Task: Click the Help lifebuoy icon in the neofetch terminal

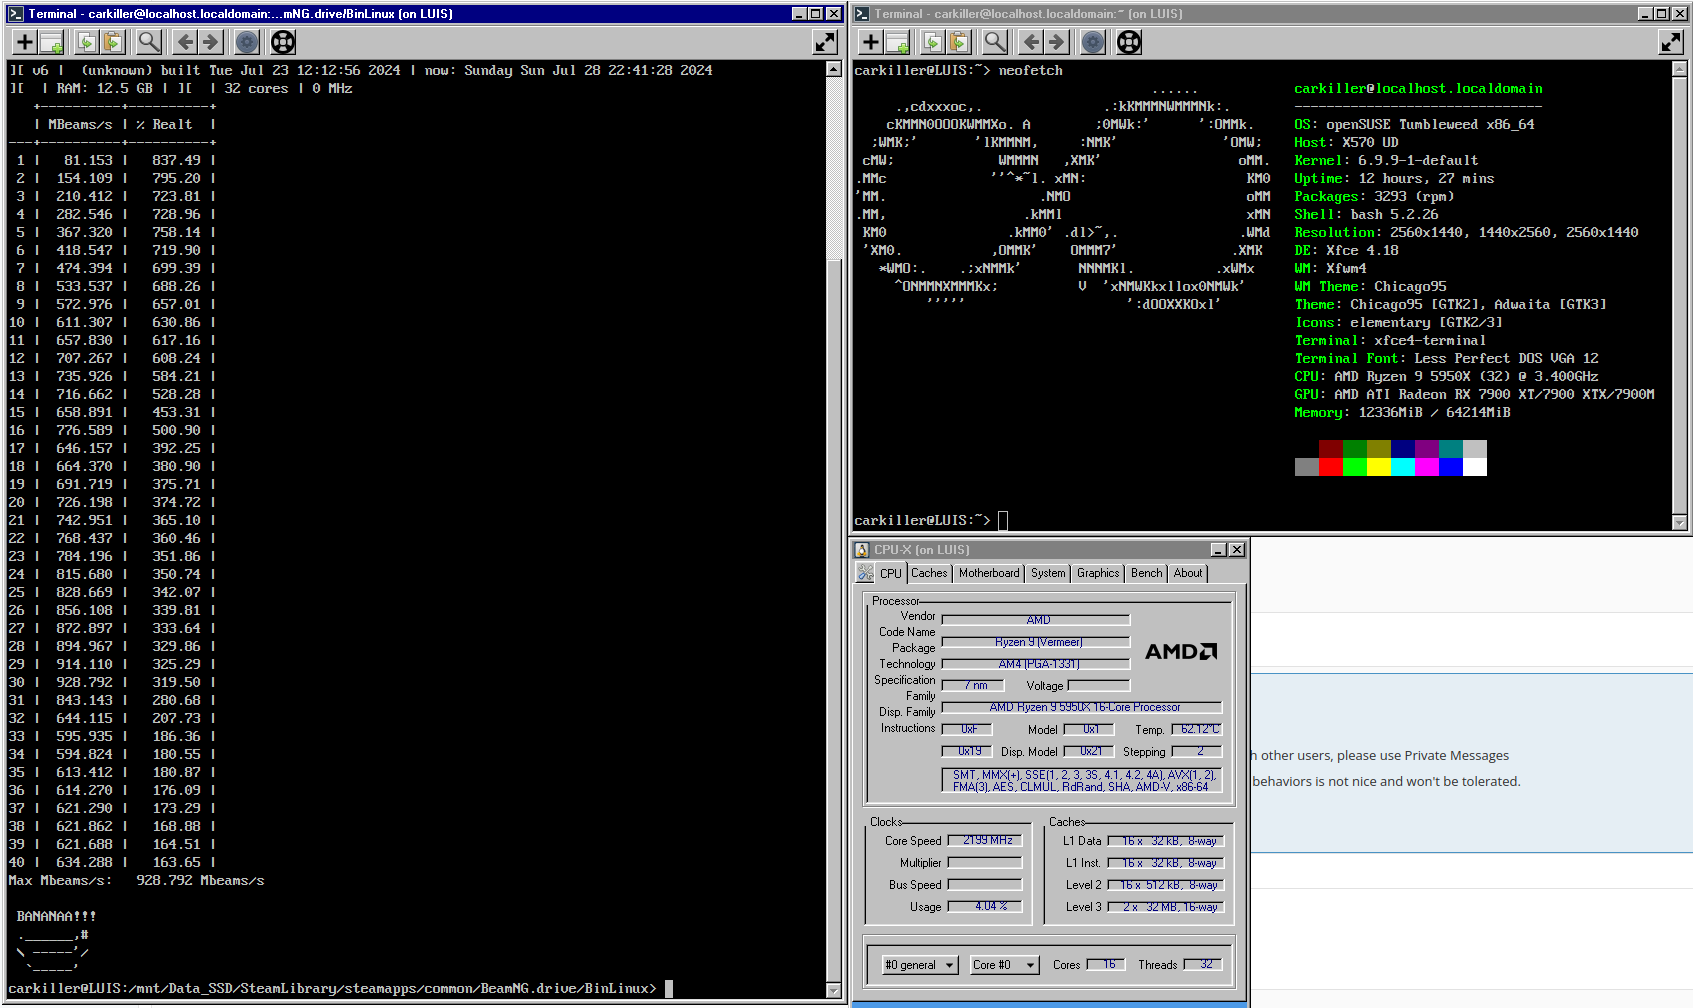Action: pos(1129,42)
